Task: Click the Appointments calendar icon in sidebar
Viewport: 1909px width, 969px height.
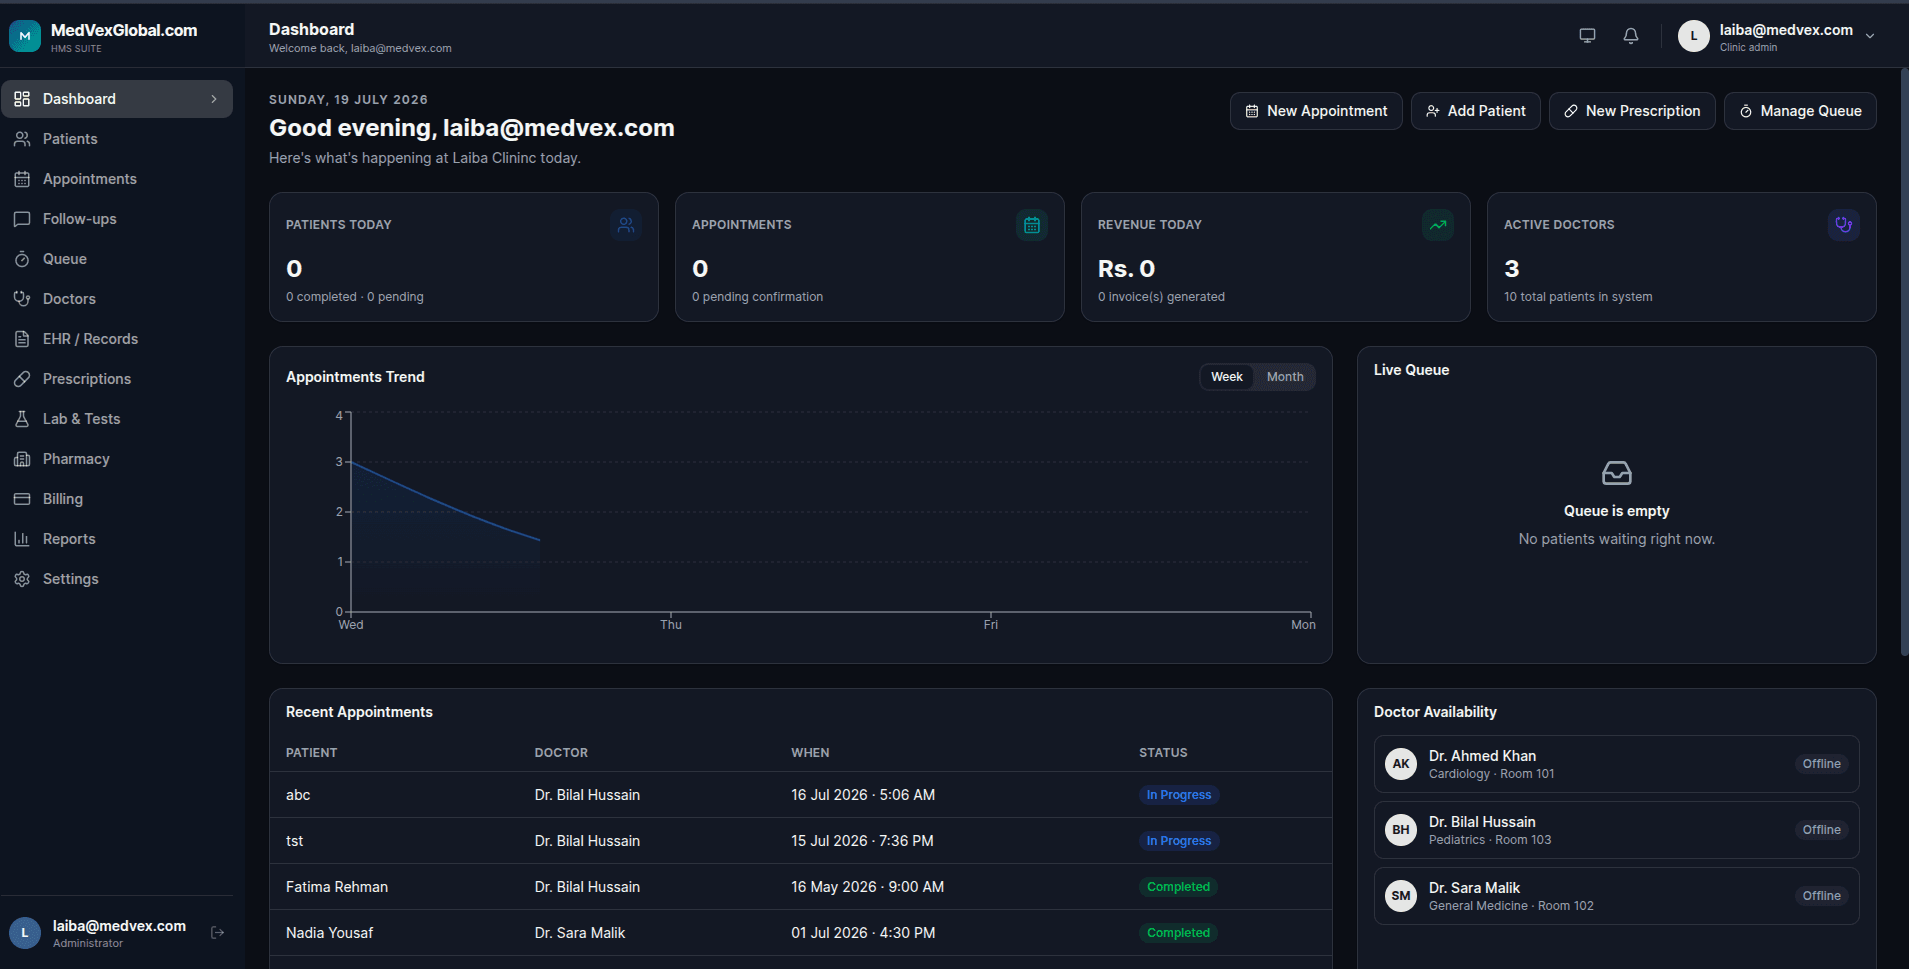Action: 22,179
